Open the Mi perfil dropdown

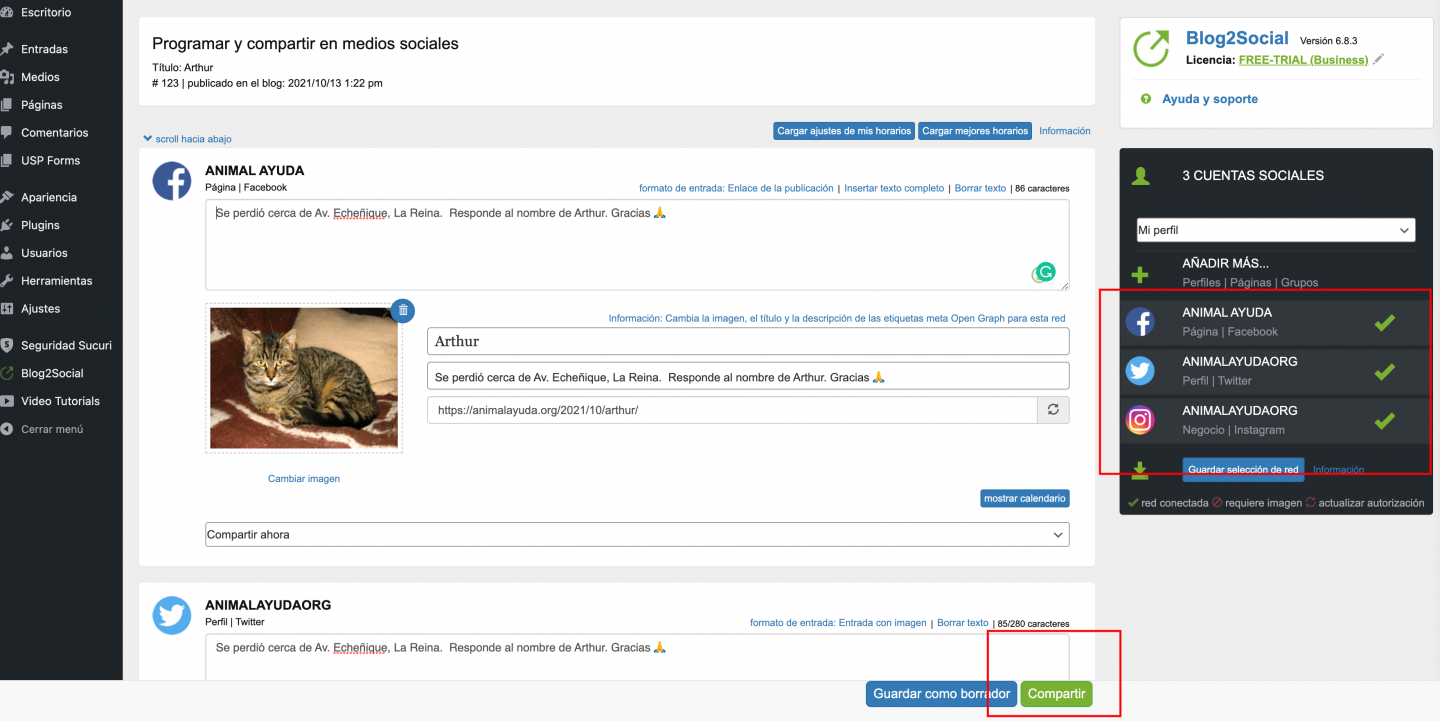[x=1275, y=230]
